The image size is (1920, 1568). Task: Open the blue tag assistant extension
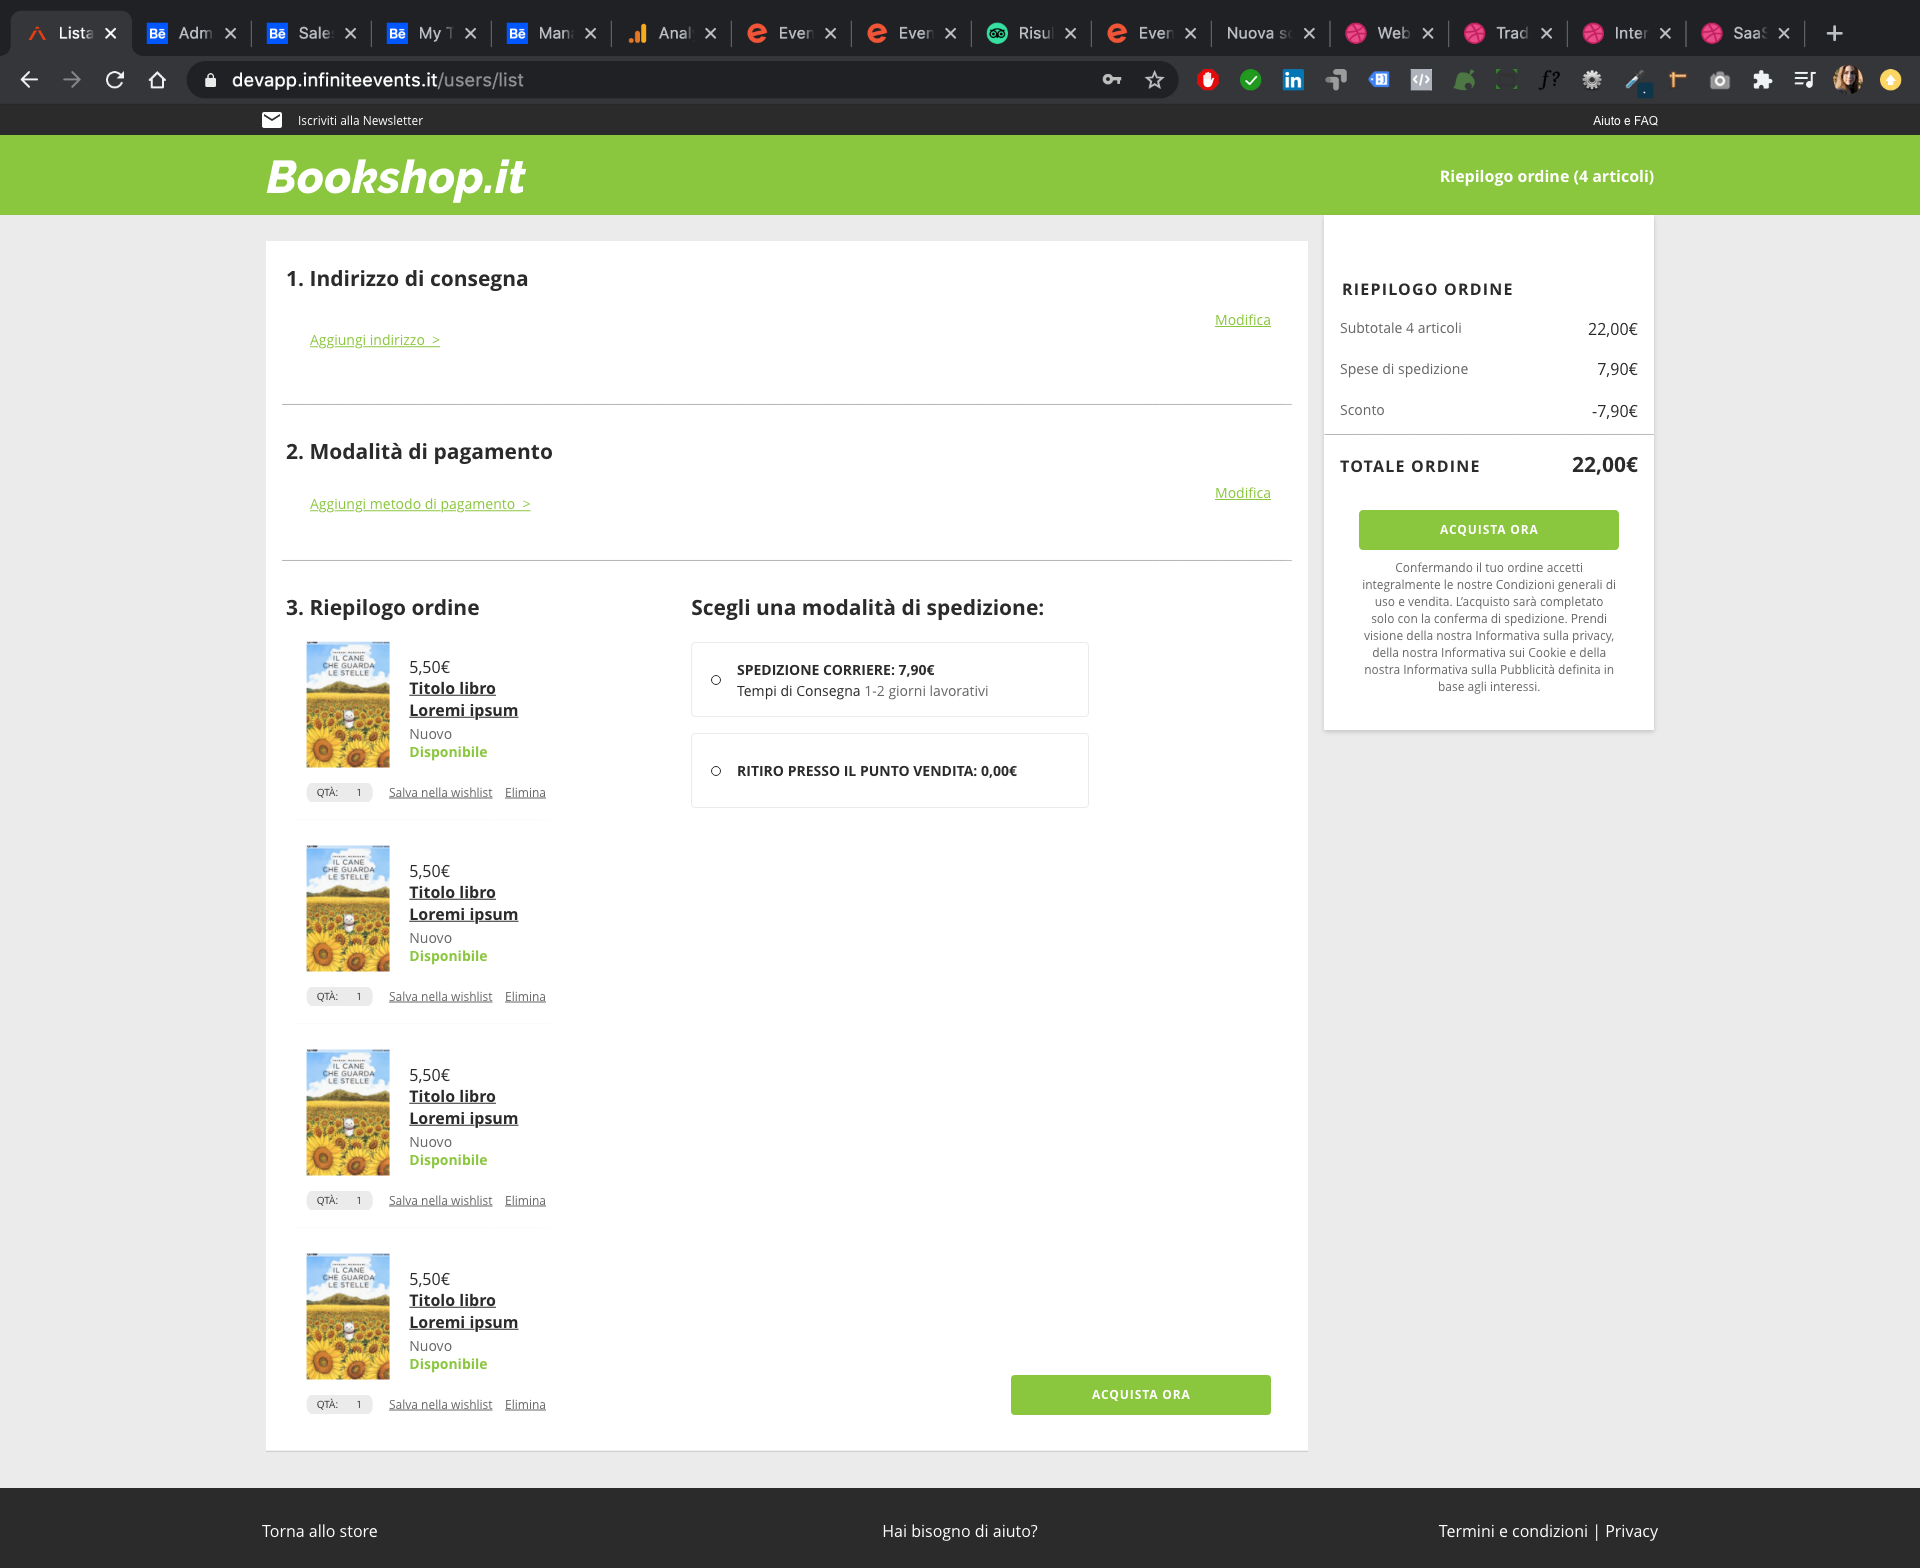pyautogui.click(x=1379, y=80)
